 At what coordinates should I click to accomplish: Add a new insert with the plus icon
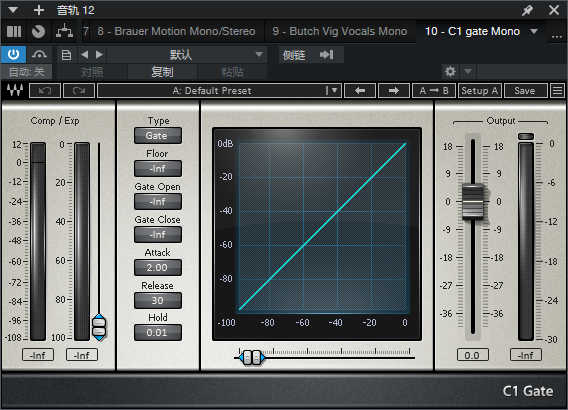39,10
